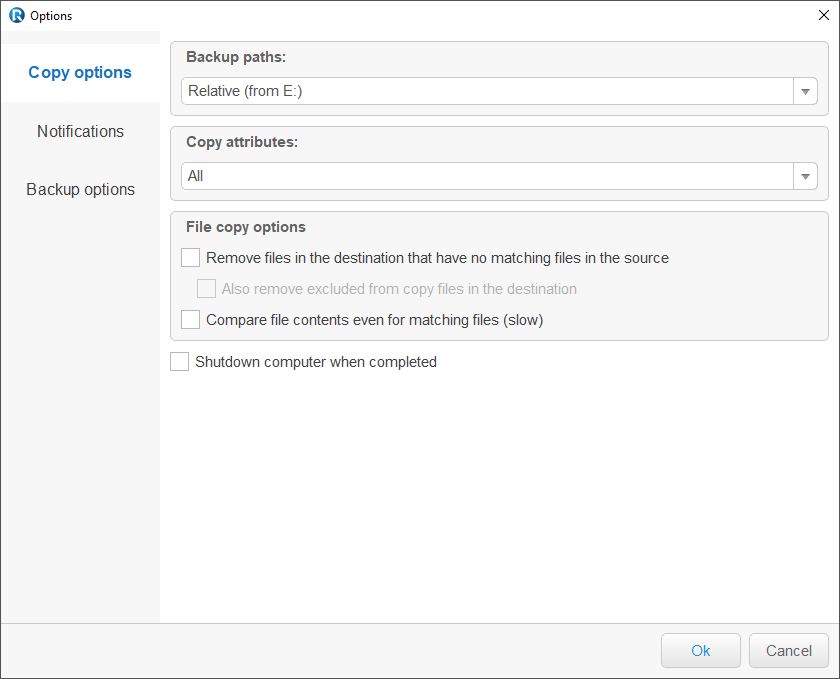This screenshot has width=840, height=679.
Task: Click the 'Options' window title text
Action: point(51,16)
